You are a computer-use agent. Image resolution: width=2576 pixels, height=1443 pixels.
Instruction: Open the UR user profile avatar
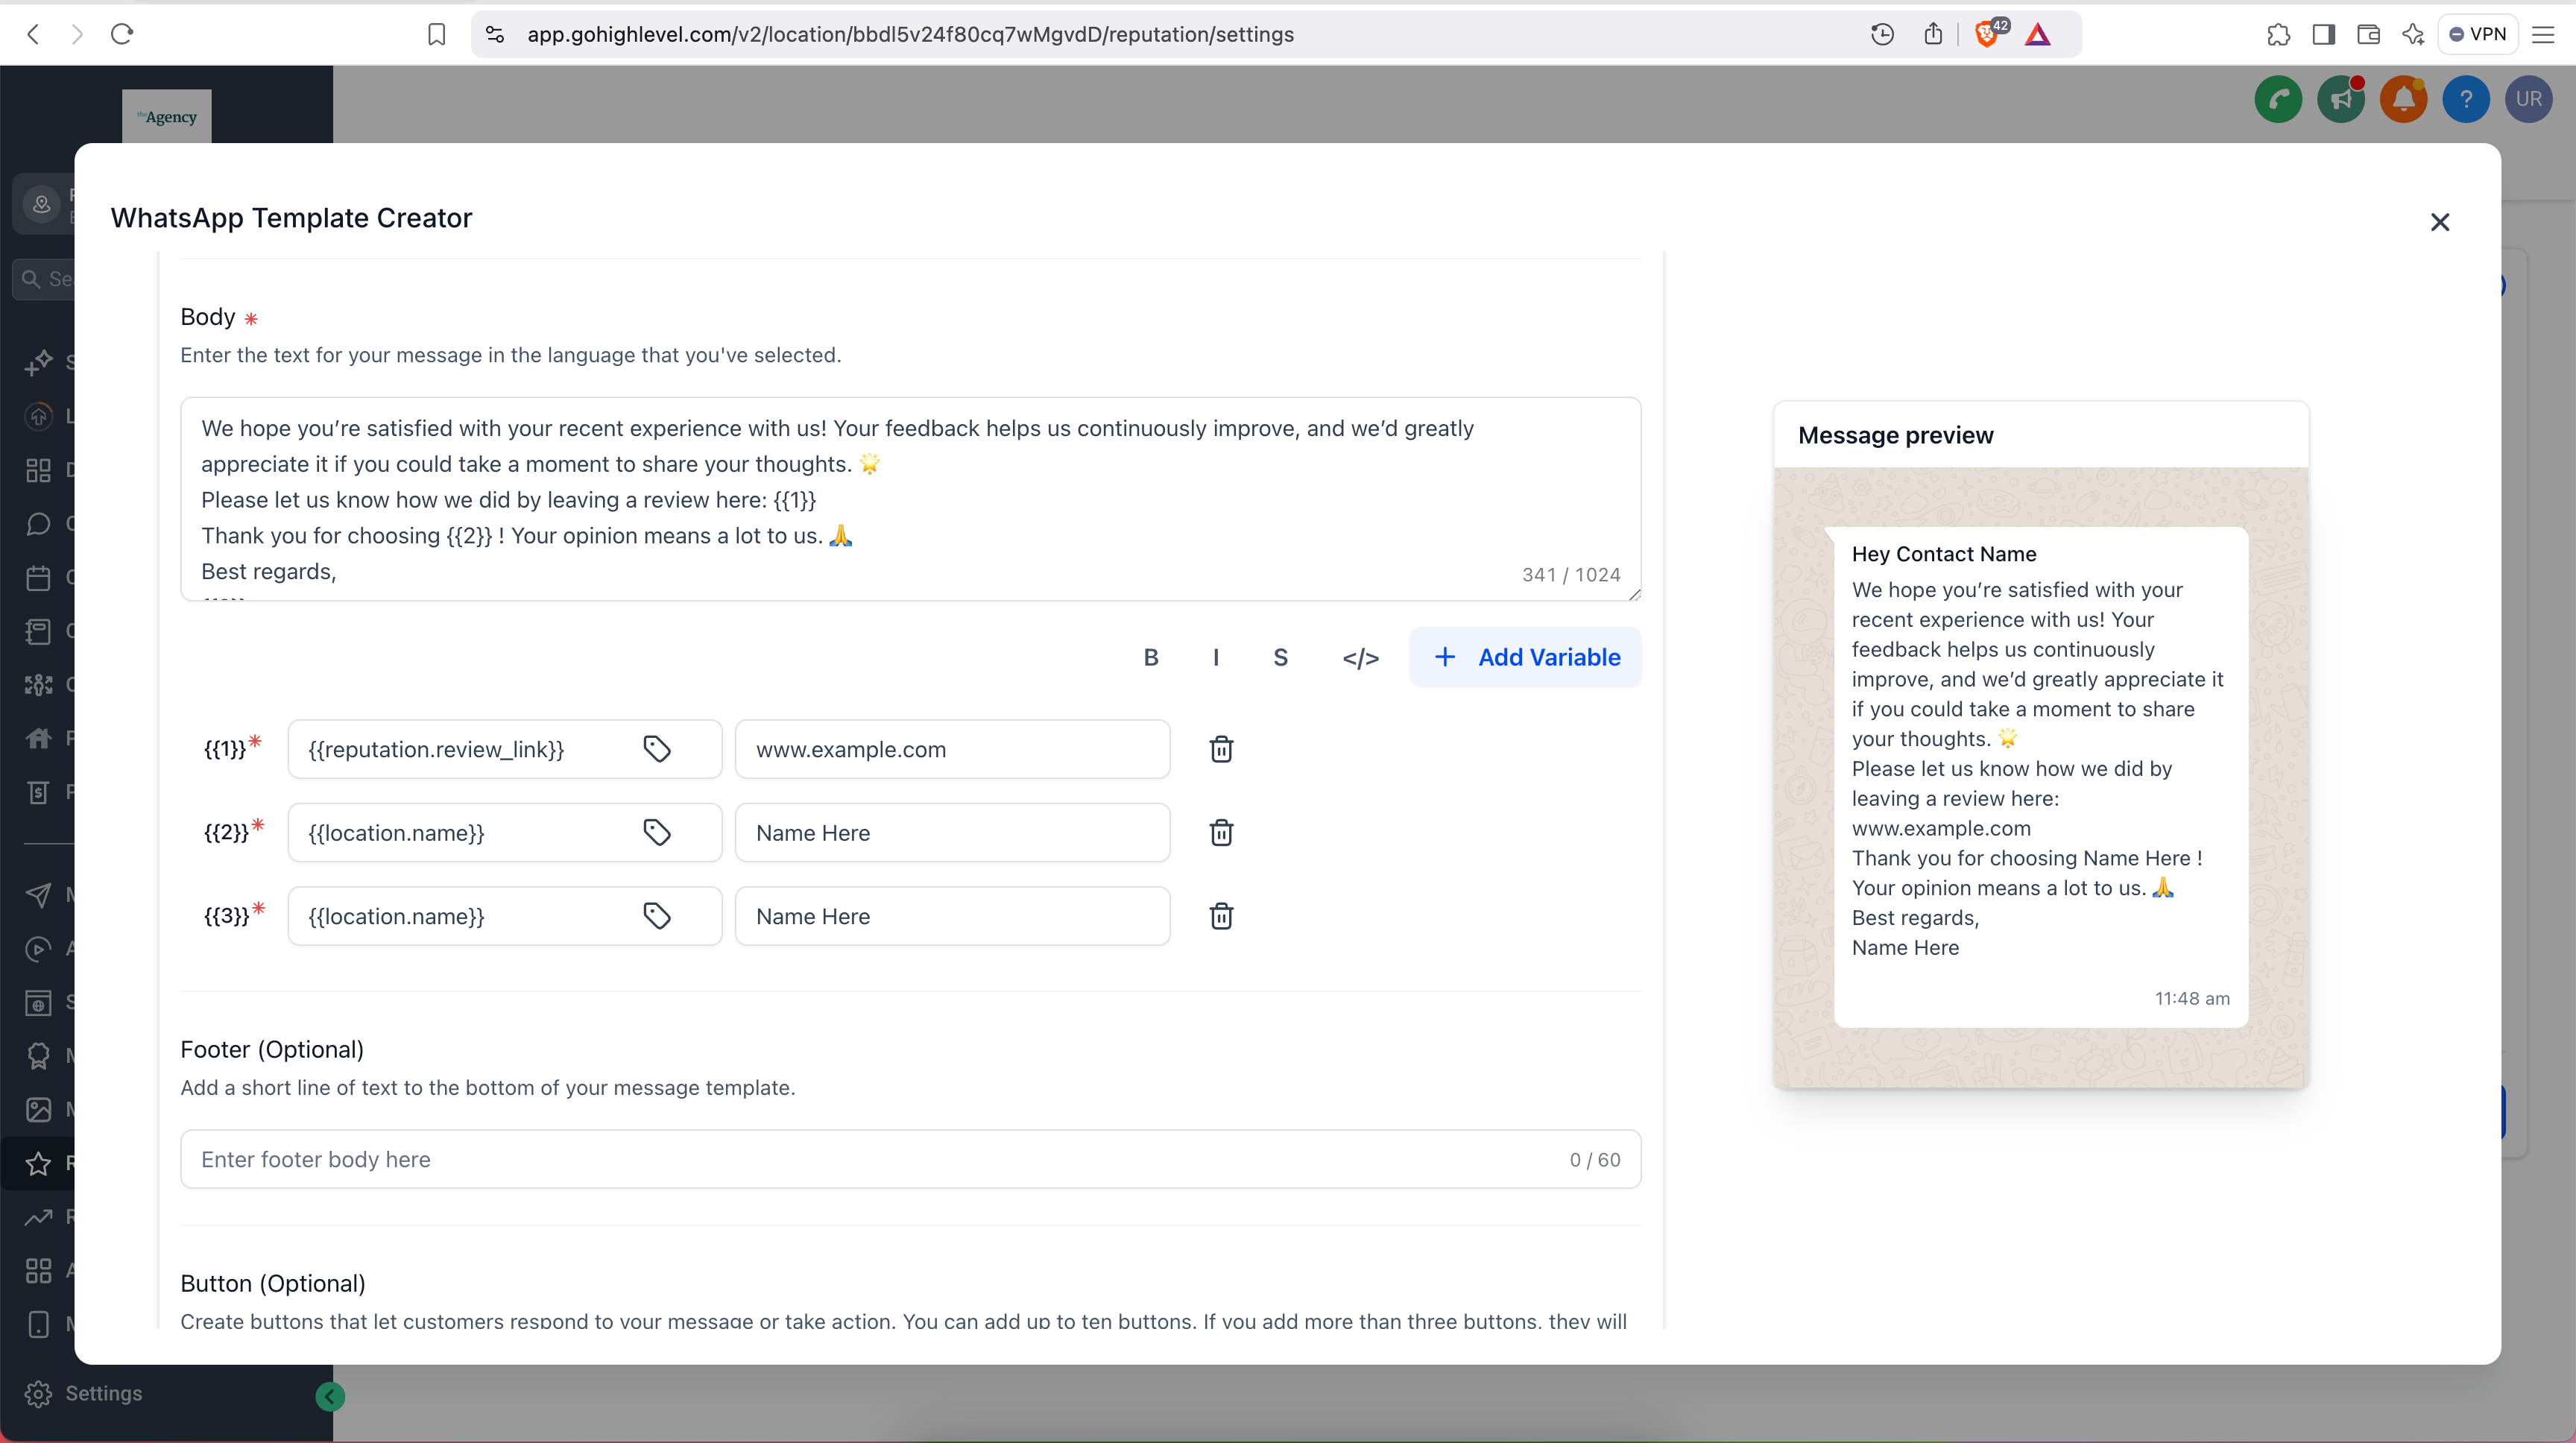click(x=2529, y=99)
